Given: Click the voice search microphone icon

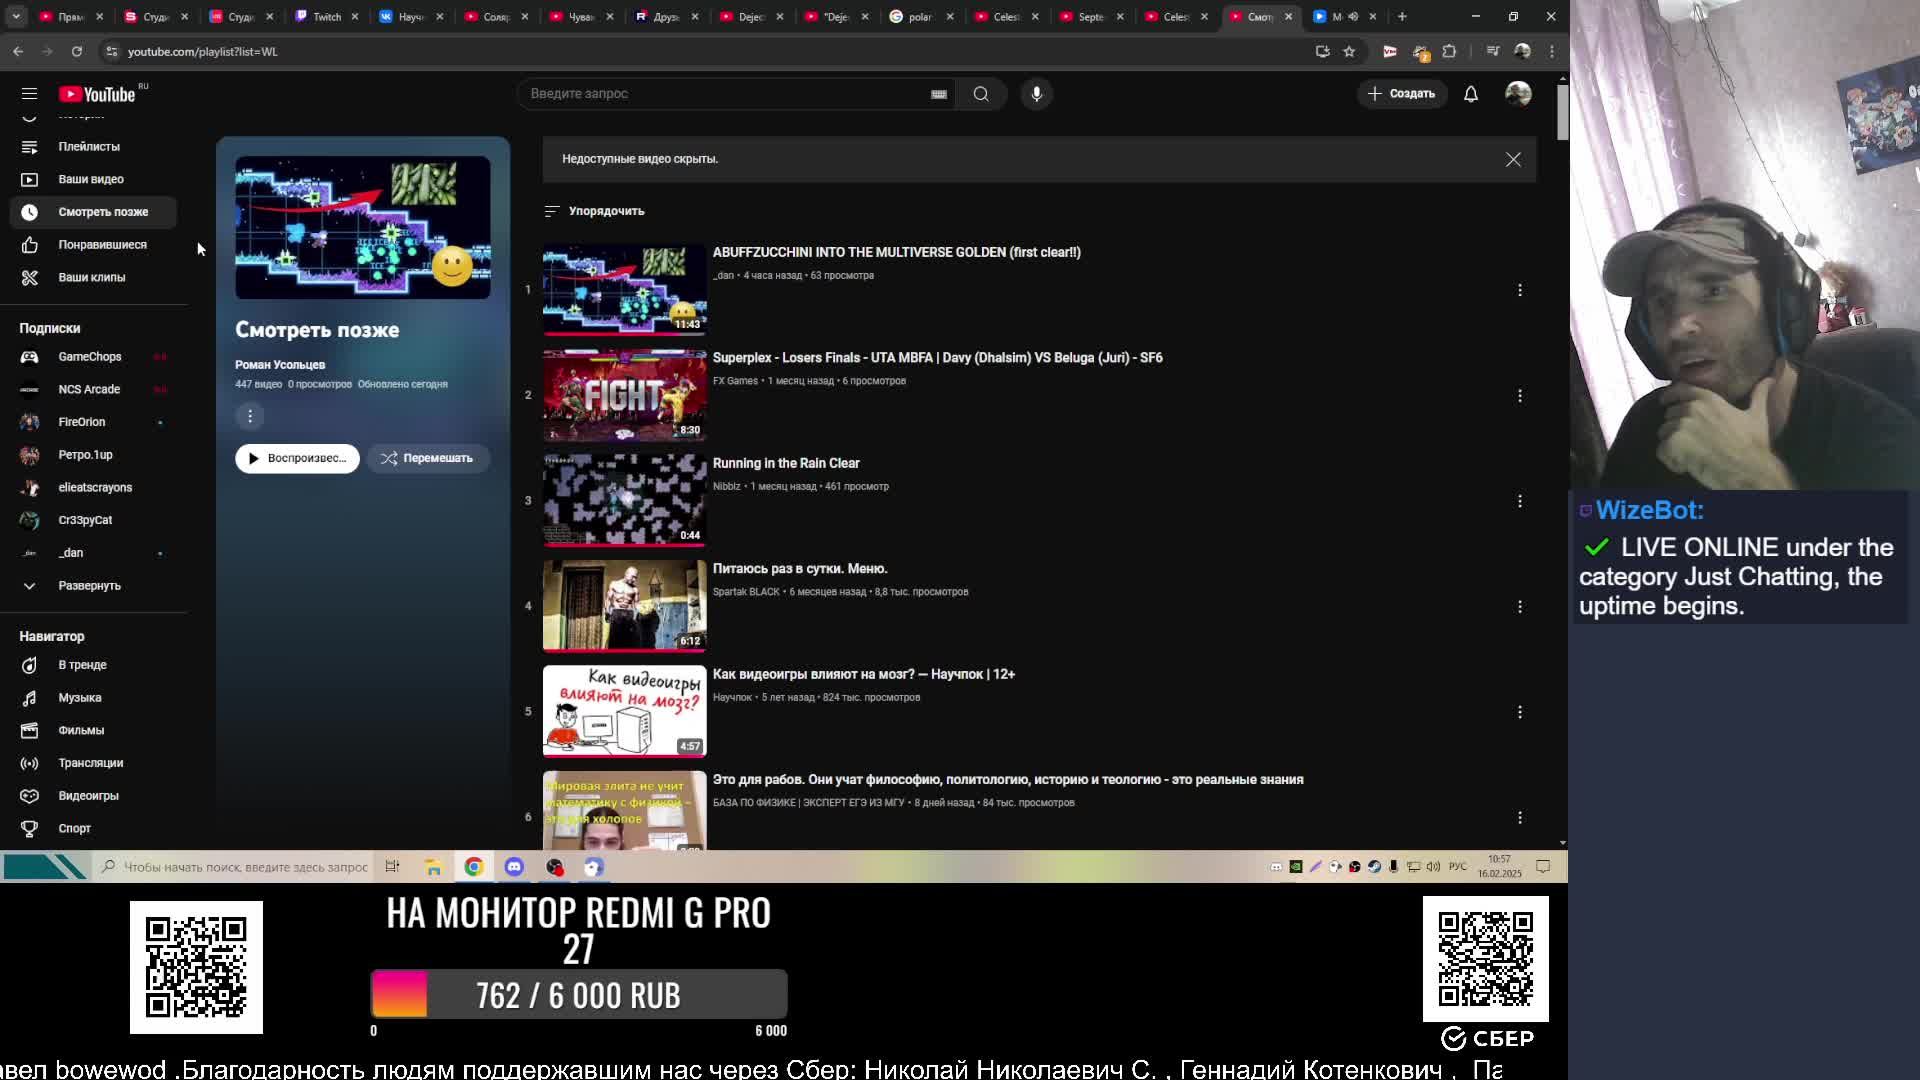Looking at the screenshot, I should pyautogui.click(x=1036, y=94).
